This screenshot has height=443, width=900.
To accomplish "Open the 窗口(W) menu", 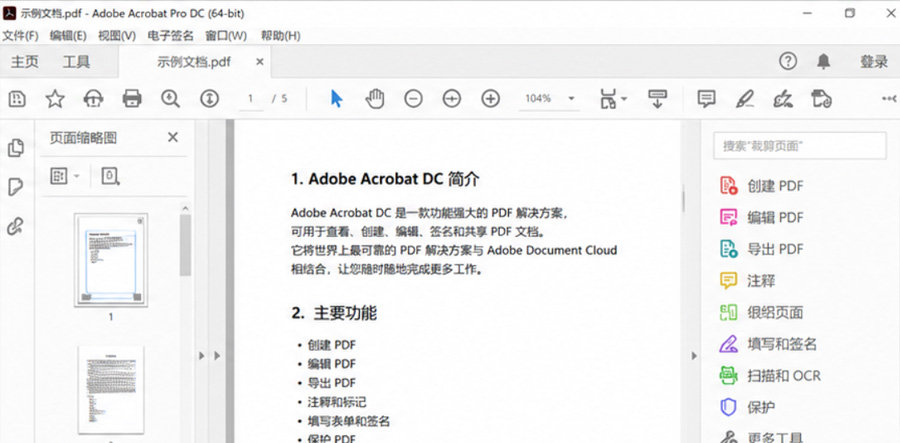I will 226,36.
